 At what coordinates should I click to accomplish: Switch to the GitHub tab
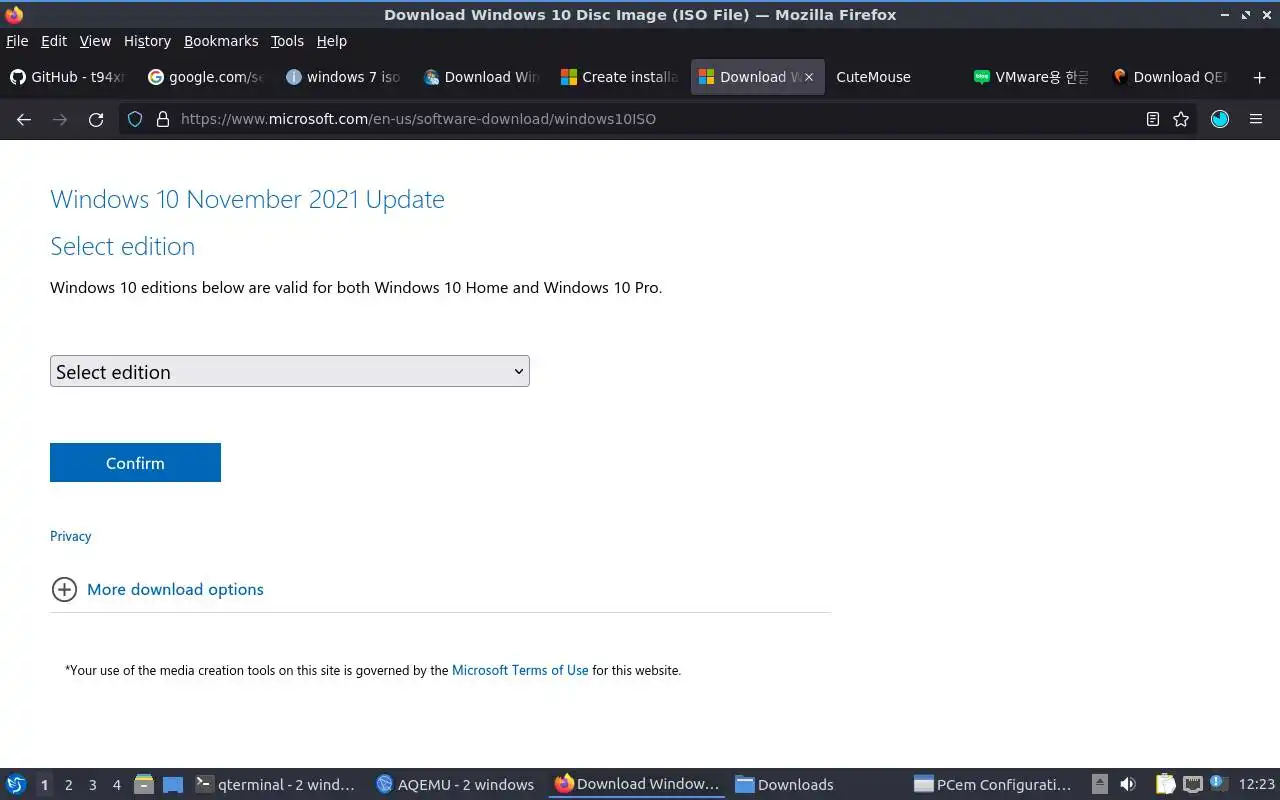click(67, 77)
